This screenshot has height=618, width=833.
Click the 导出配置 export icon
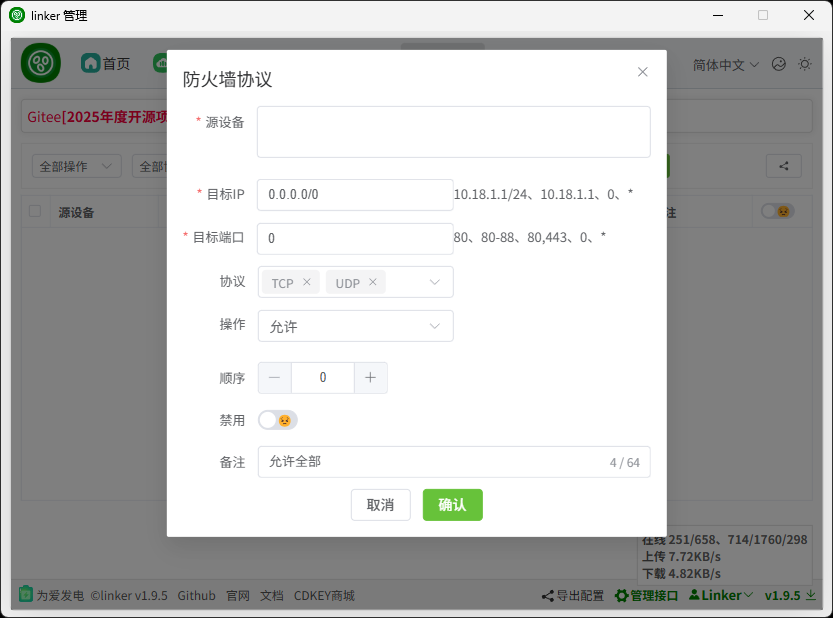548,596
